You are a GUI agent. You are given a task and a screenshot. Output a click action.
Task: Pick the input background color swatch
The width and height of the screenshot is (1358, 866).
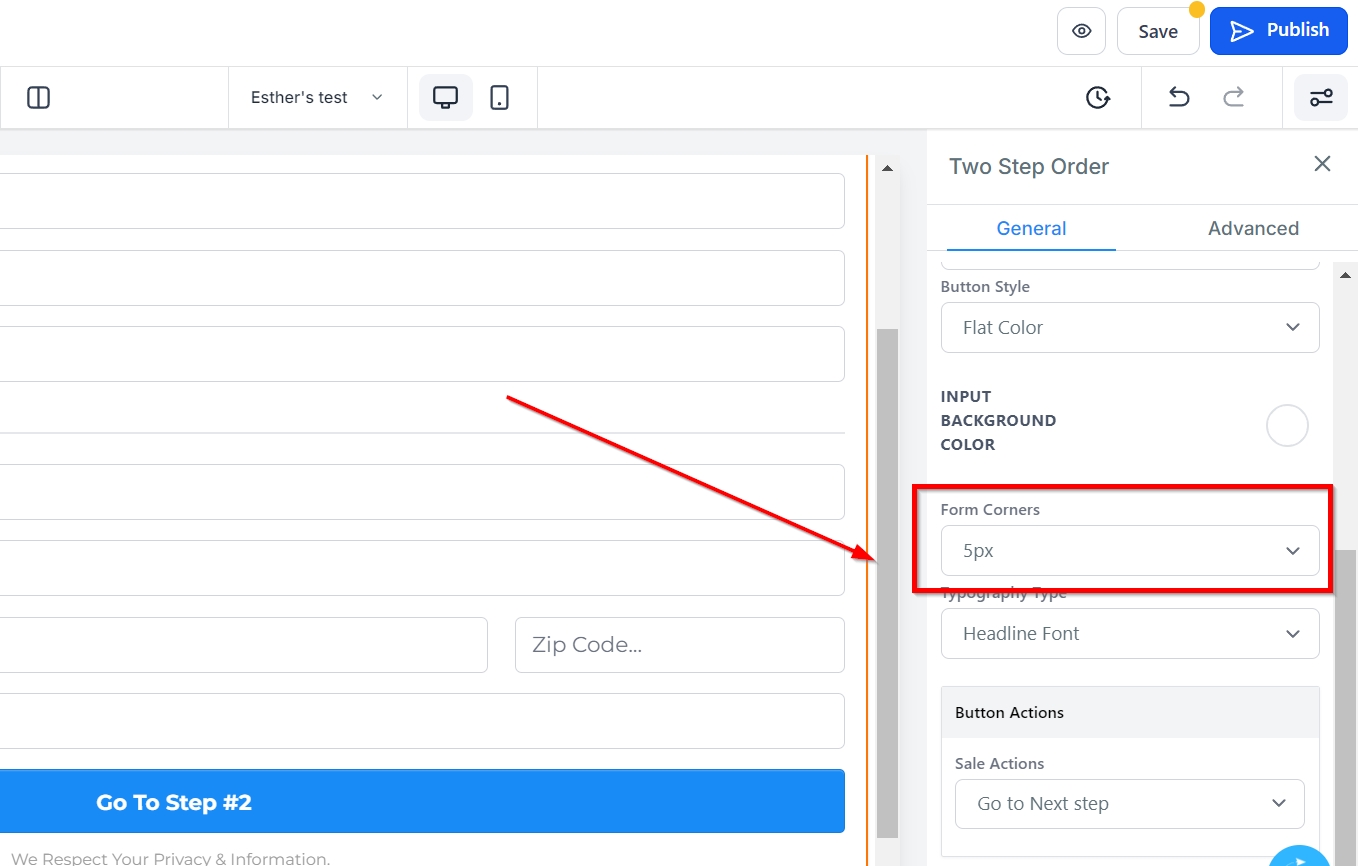coord(1286,426)
